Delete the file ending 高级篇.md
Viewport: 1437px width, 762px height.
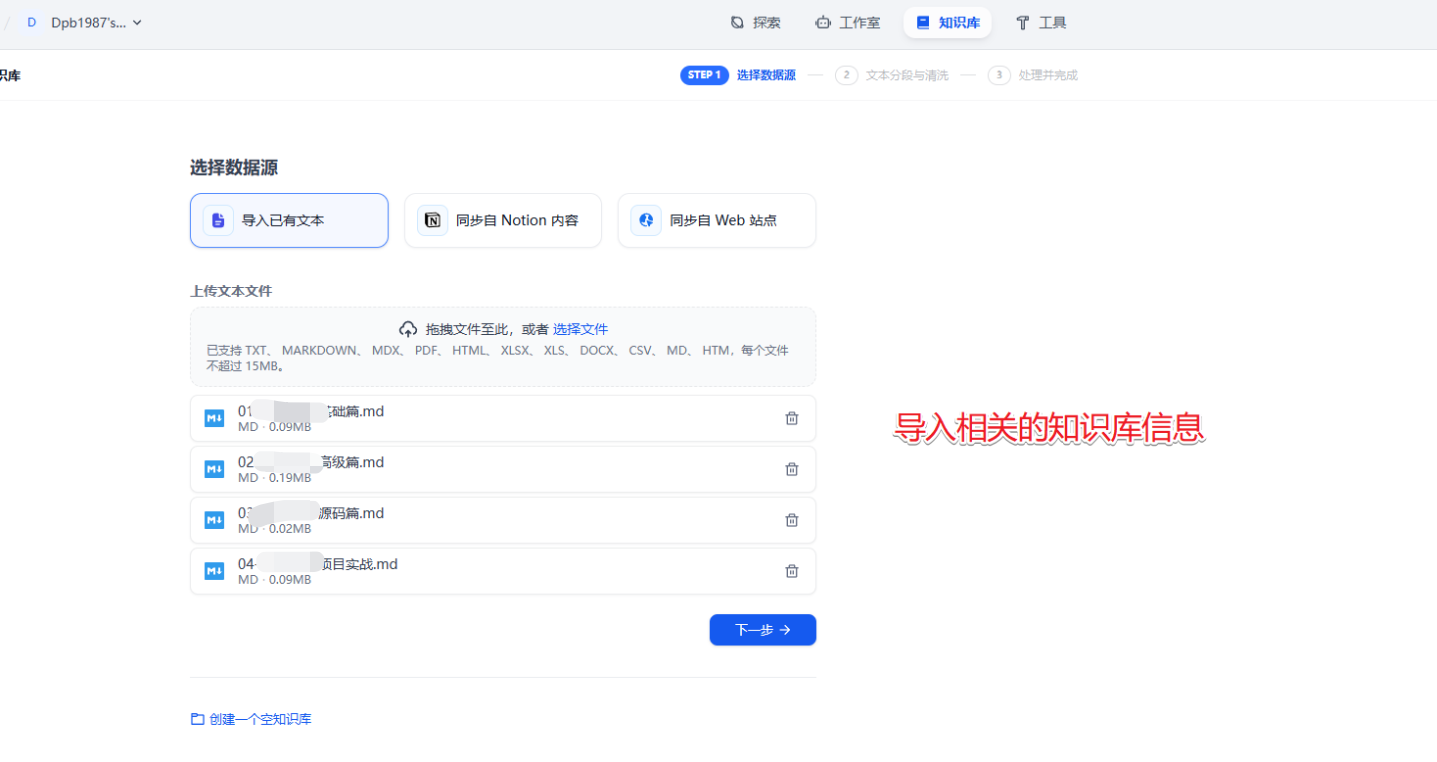coord(791,469)
